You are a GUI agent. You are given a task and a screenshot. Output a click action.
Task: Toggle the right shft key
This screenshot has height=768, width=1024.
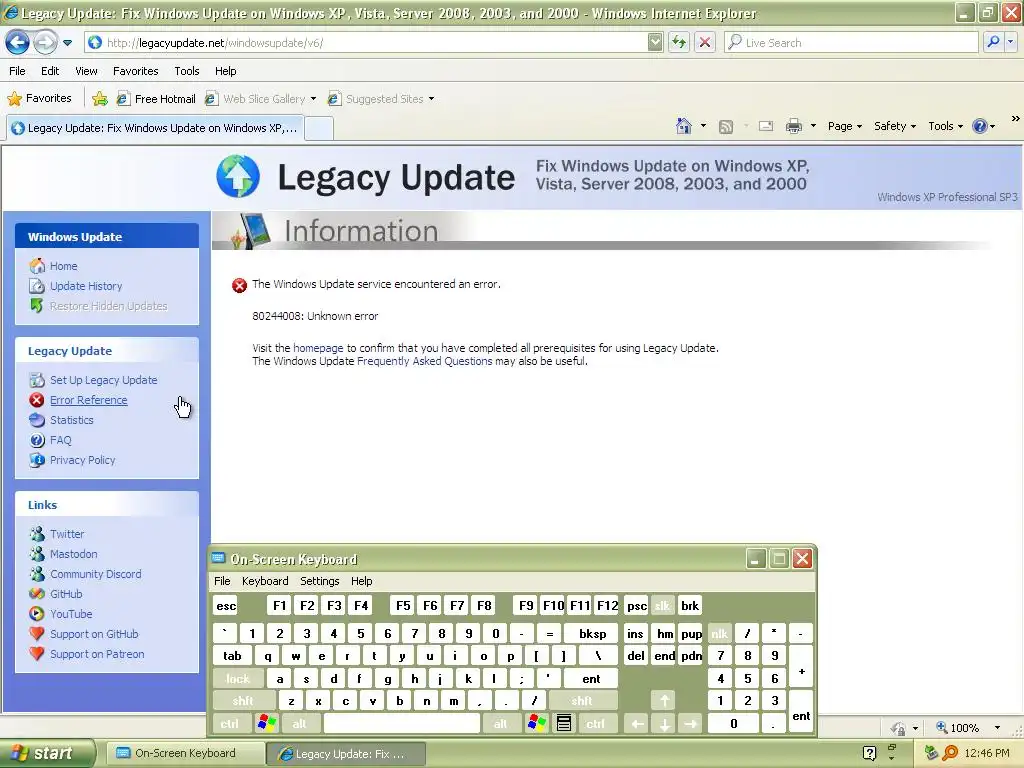pyautogui.click(x=582, y=701)
